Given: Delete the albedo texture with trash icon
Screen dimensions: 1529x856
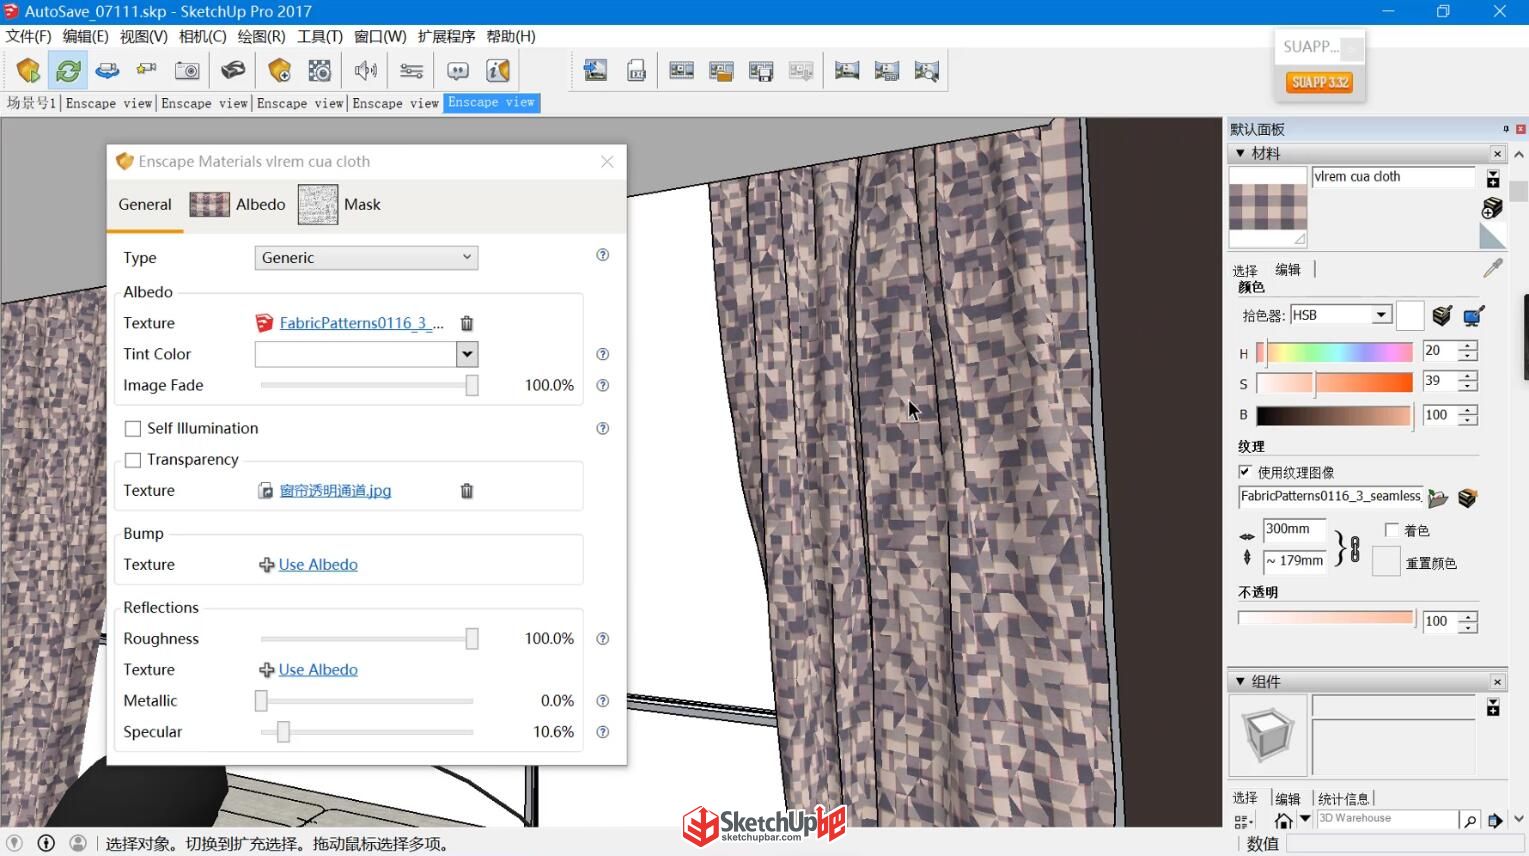Looking at the screenshot, I should point(466,323).
